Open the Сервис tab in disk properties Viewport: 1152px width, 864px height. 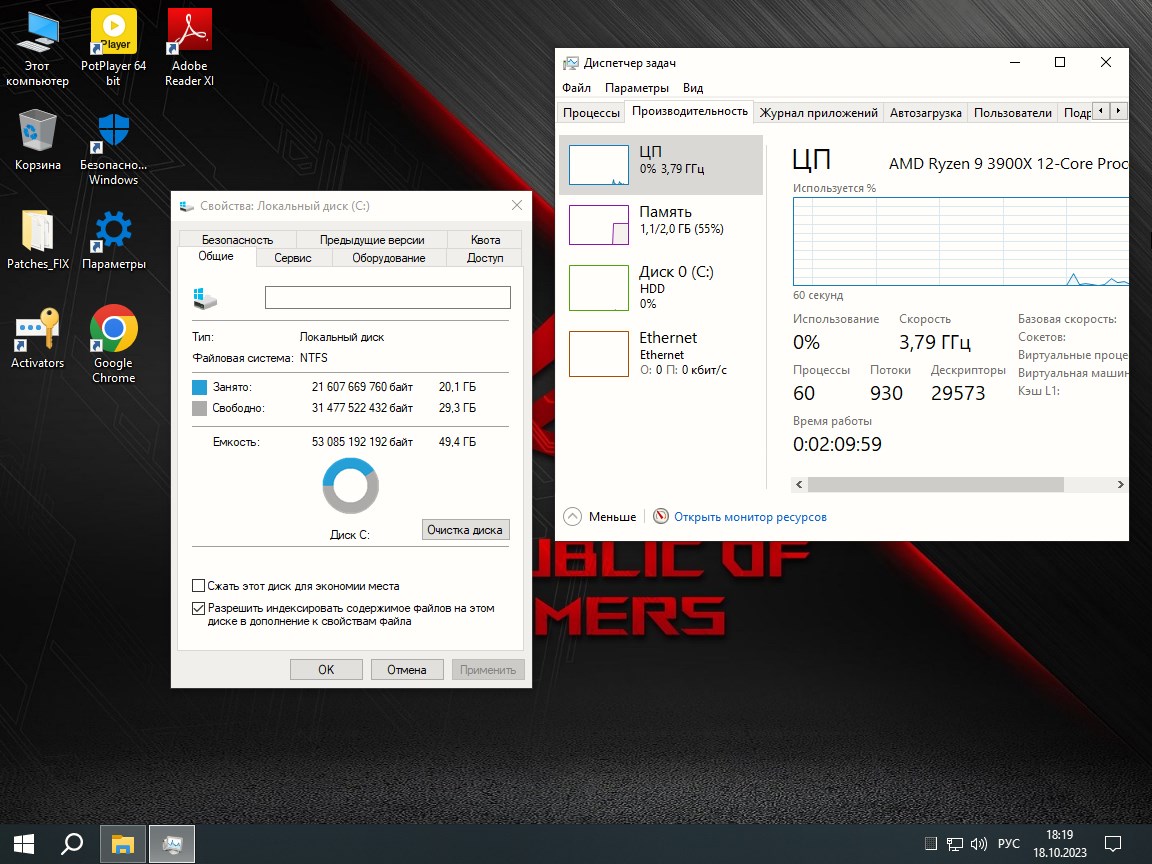[x=292, y=258]
